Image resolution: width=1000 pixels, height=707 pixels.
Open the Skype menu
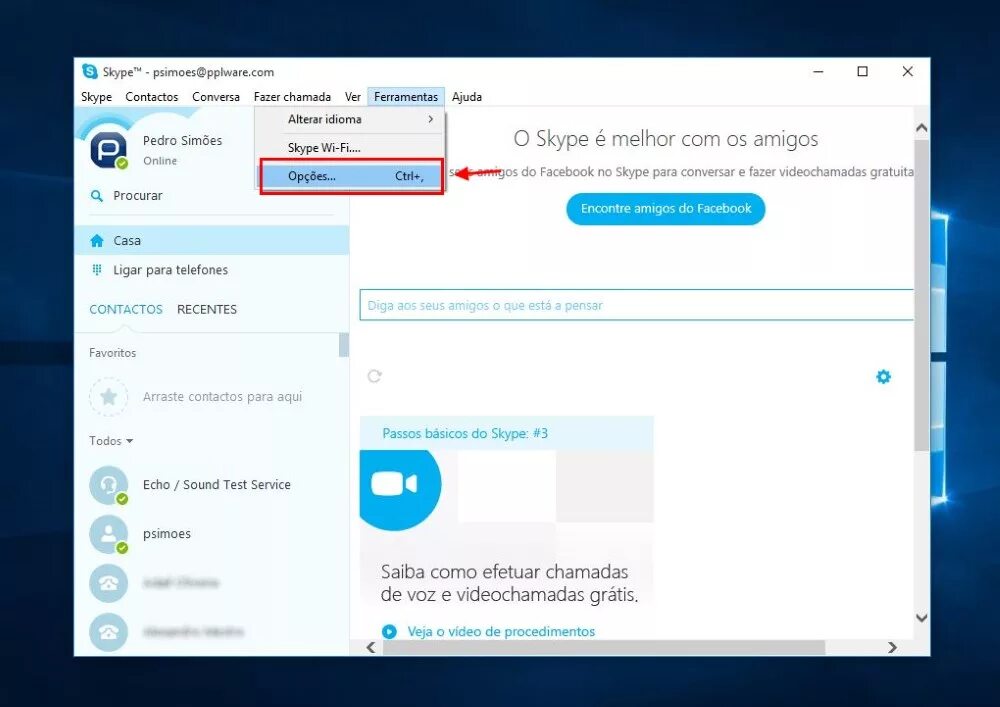96,97
